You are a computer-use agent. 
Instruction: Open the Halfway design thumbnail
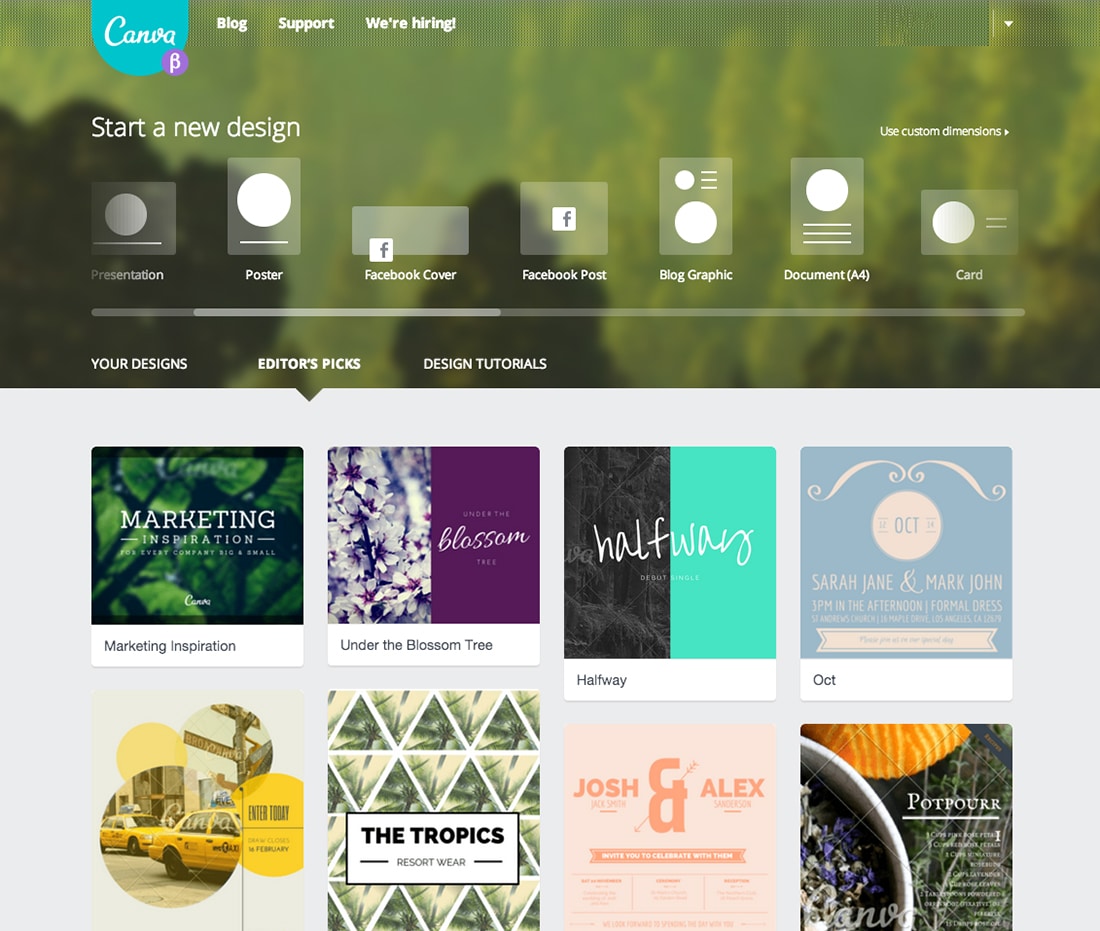tap(670, 573)
